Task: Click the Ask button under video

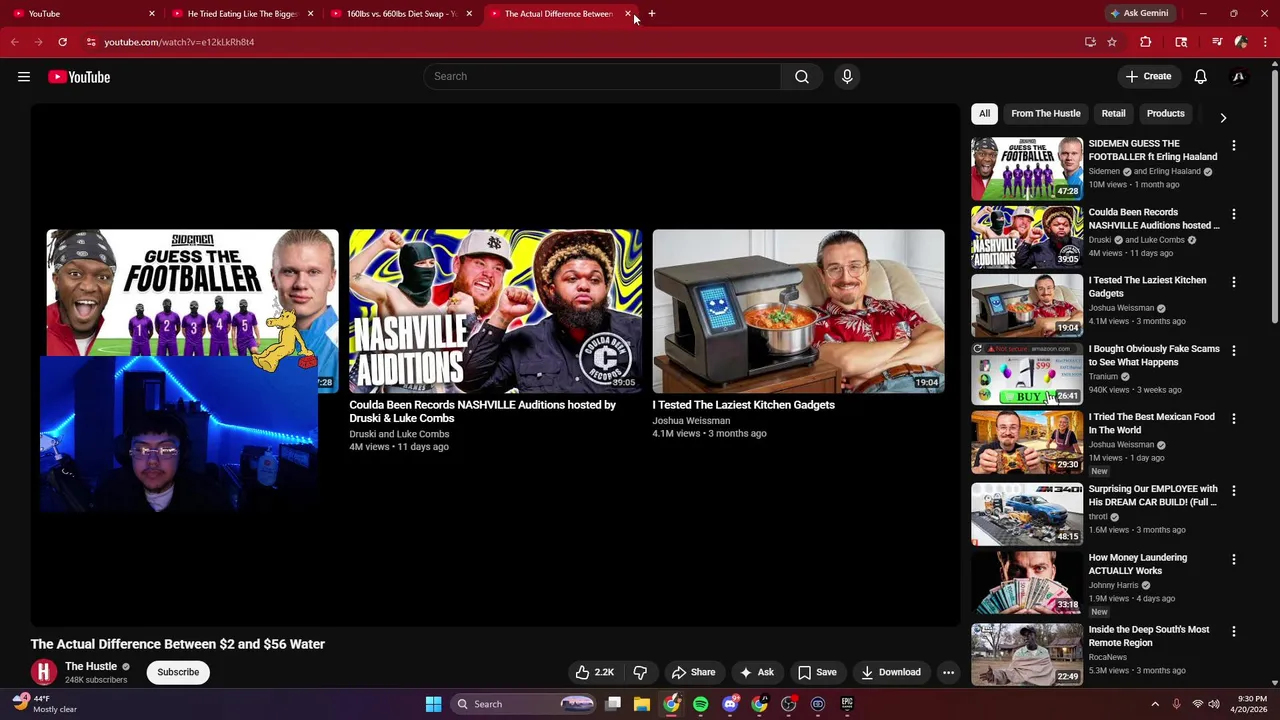Action: (757, 672)
